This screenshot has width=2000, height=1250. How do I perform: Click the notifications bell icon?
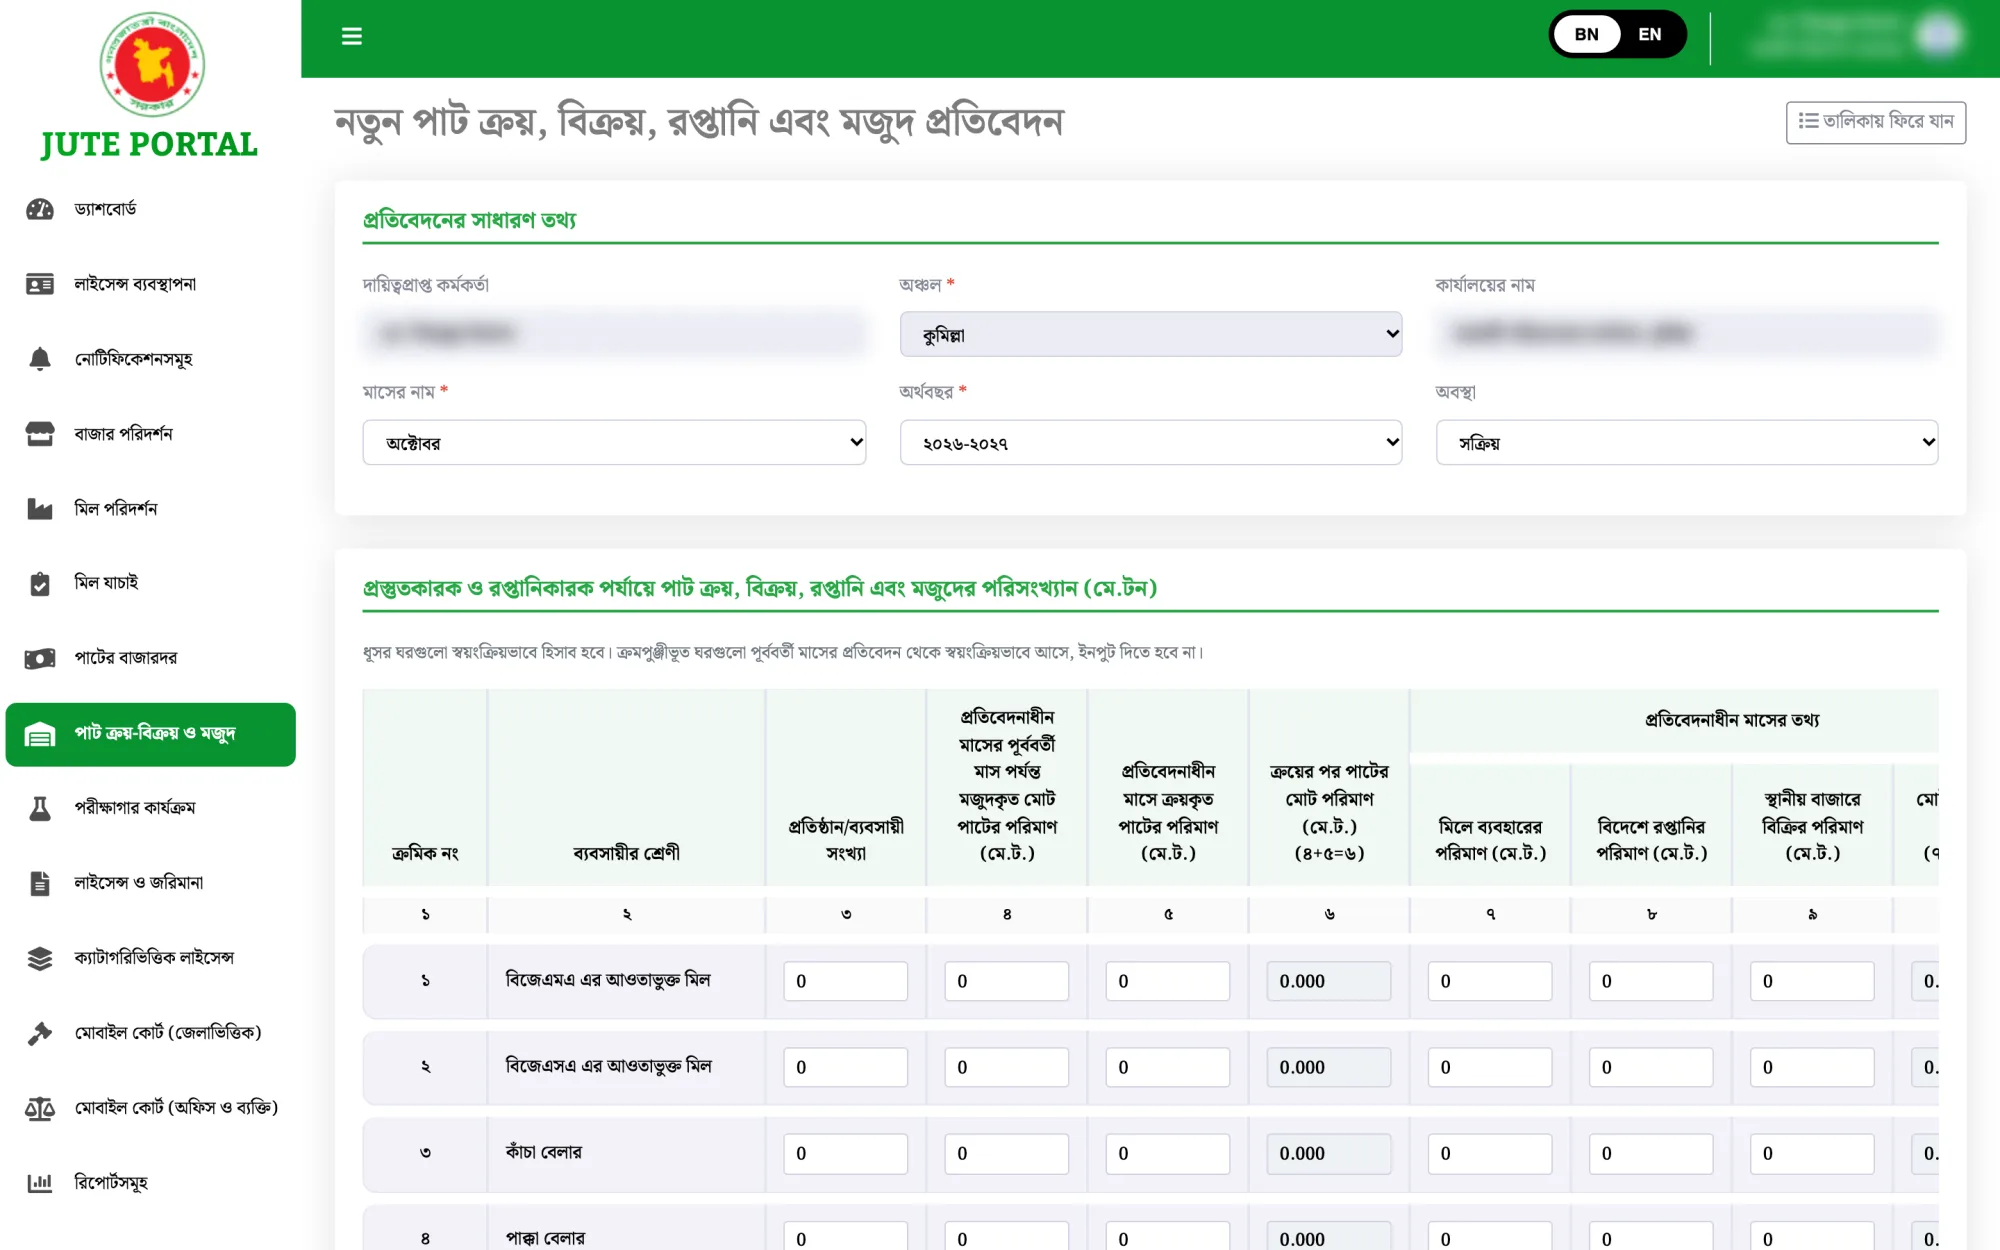click(40, 359)
